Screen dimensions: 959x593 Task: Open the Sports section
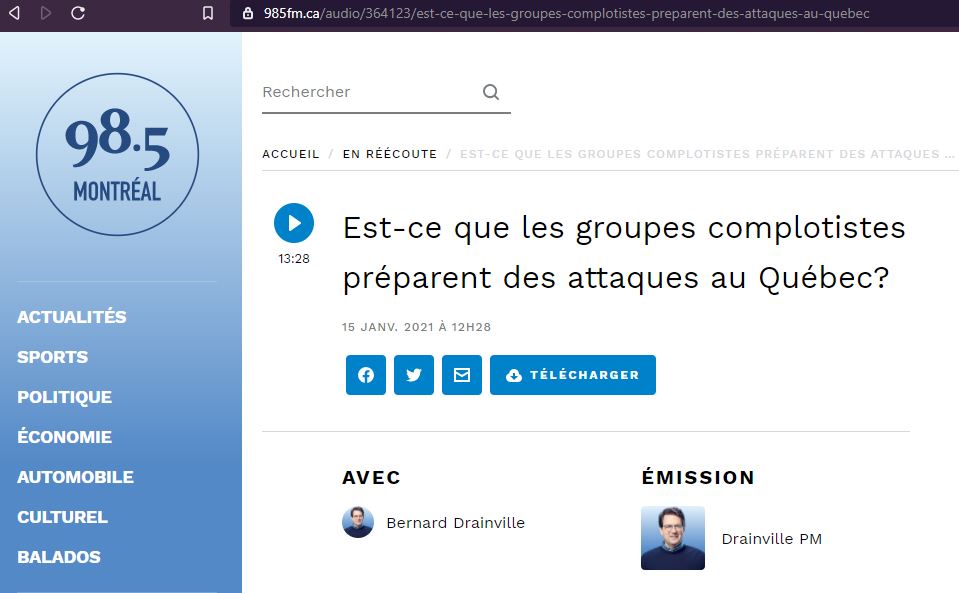(53, 357)
